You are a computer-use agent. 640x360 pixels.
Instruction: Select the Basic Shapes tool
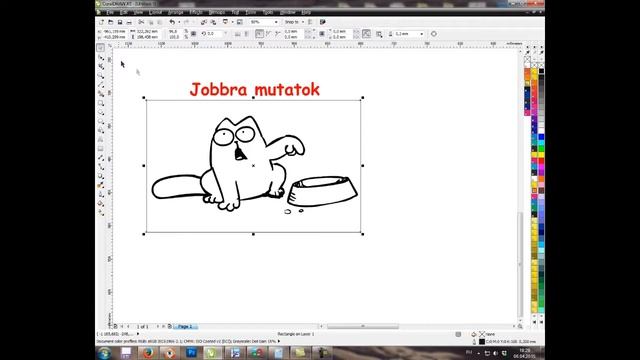pyautogui.click(x=101, y=130)
